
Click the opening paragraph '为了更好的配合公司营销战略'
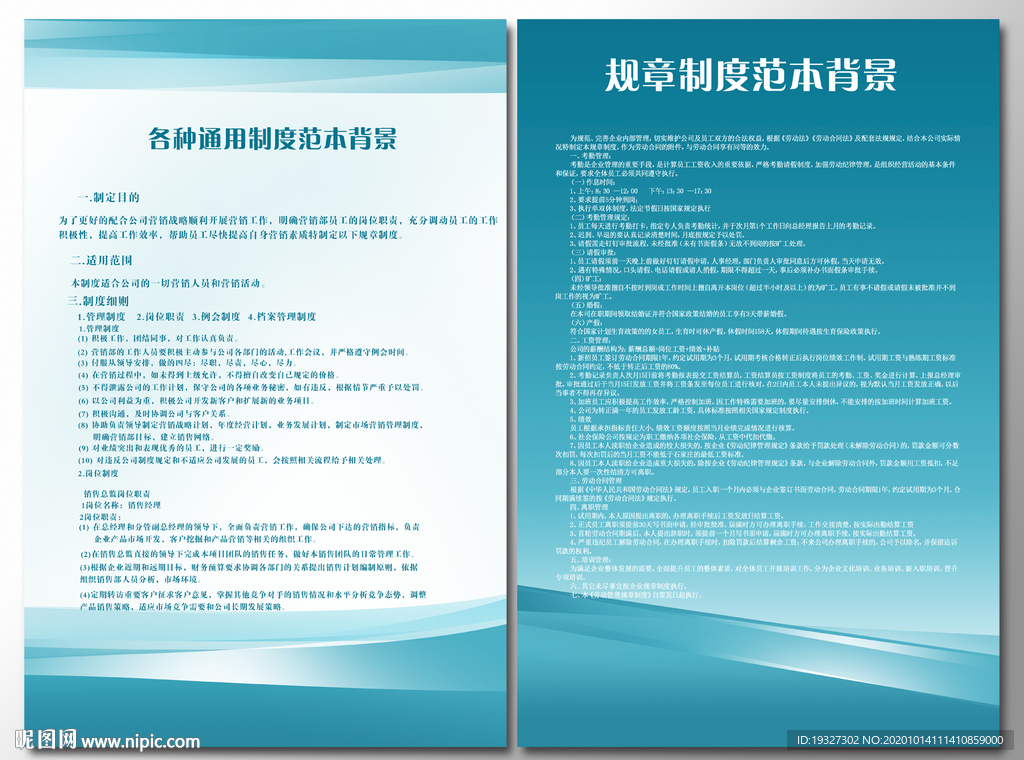(x=278, y=228)
